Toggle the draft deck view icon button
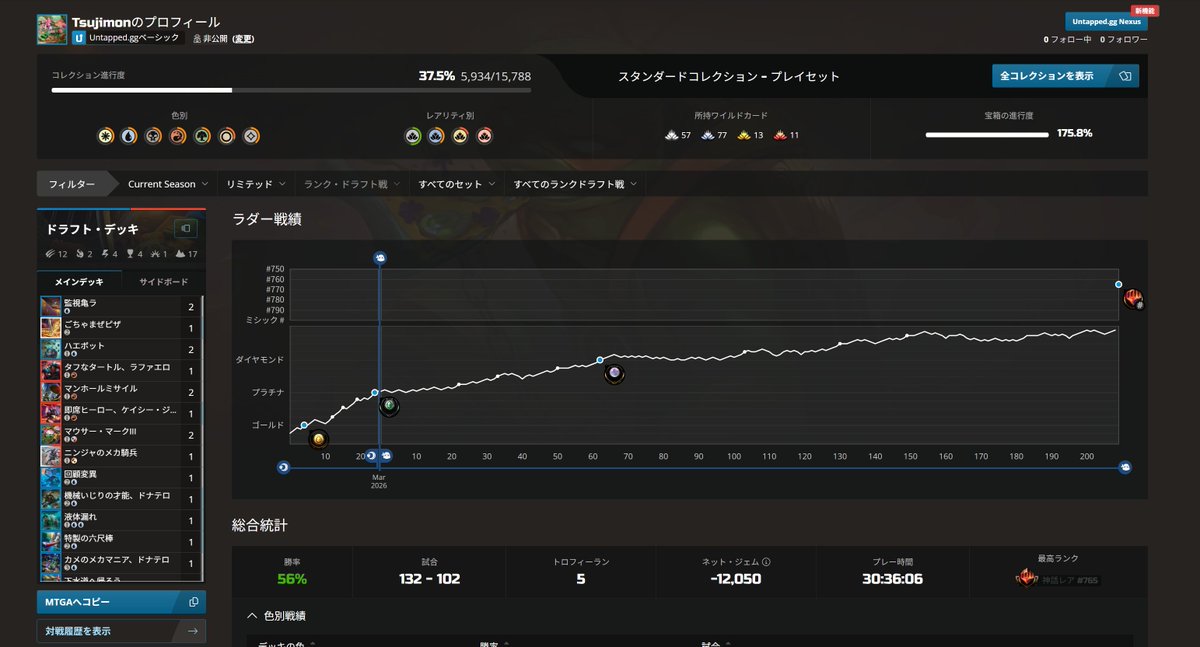1200x647 pixels. click(186, 229)
